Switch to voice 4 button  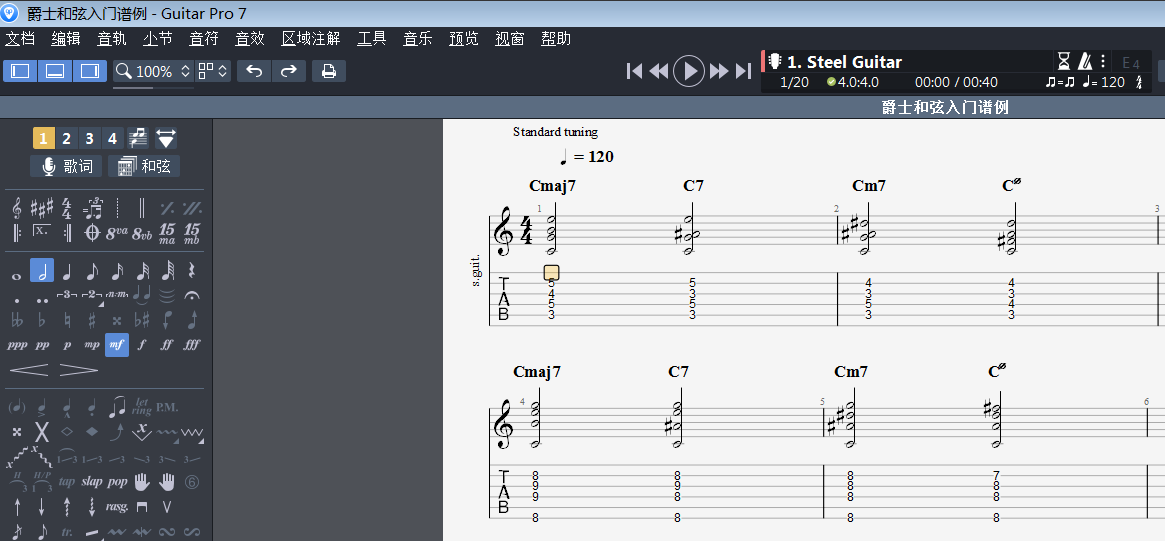[112, 138]
